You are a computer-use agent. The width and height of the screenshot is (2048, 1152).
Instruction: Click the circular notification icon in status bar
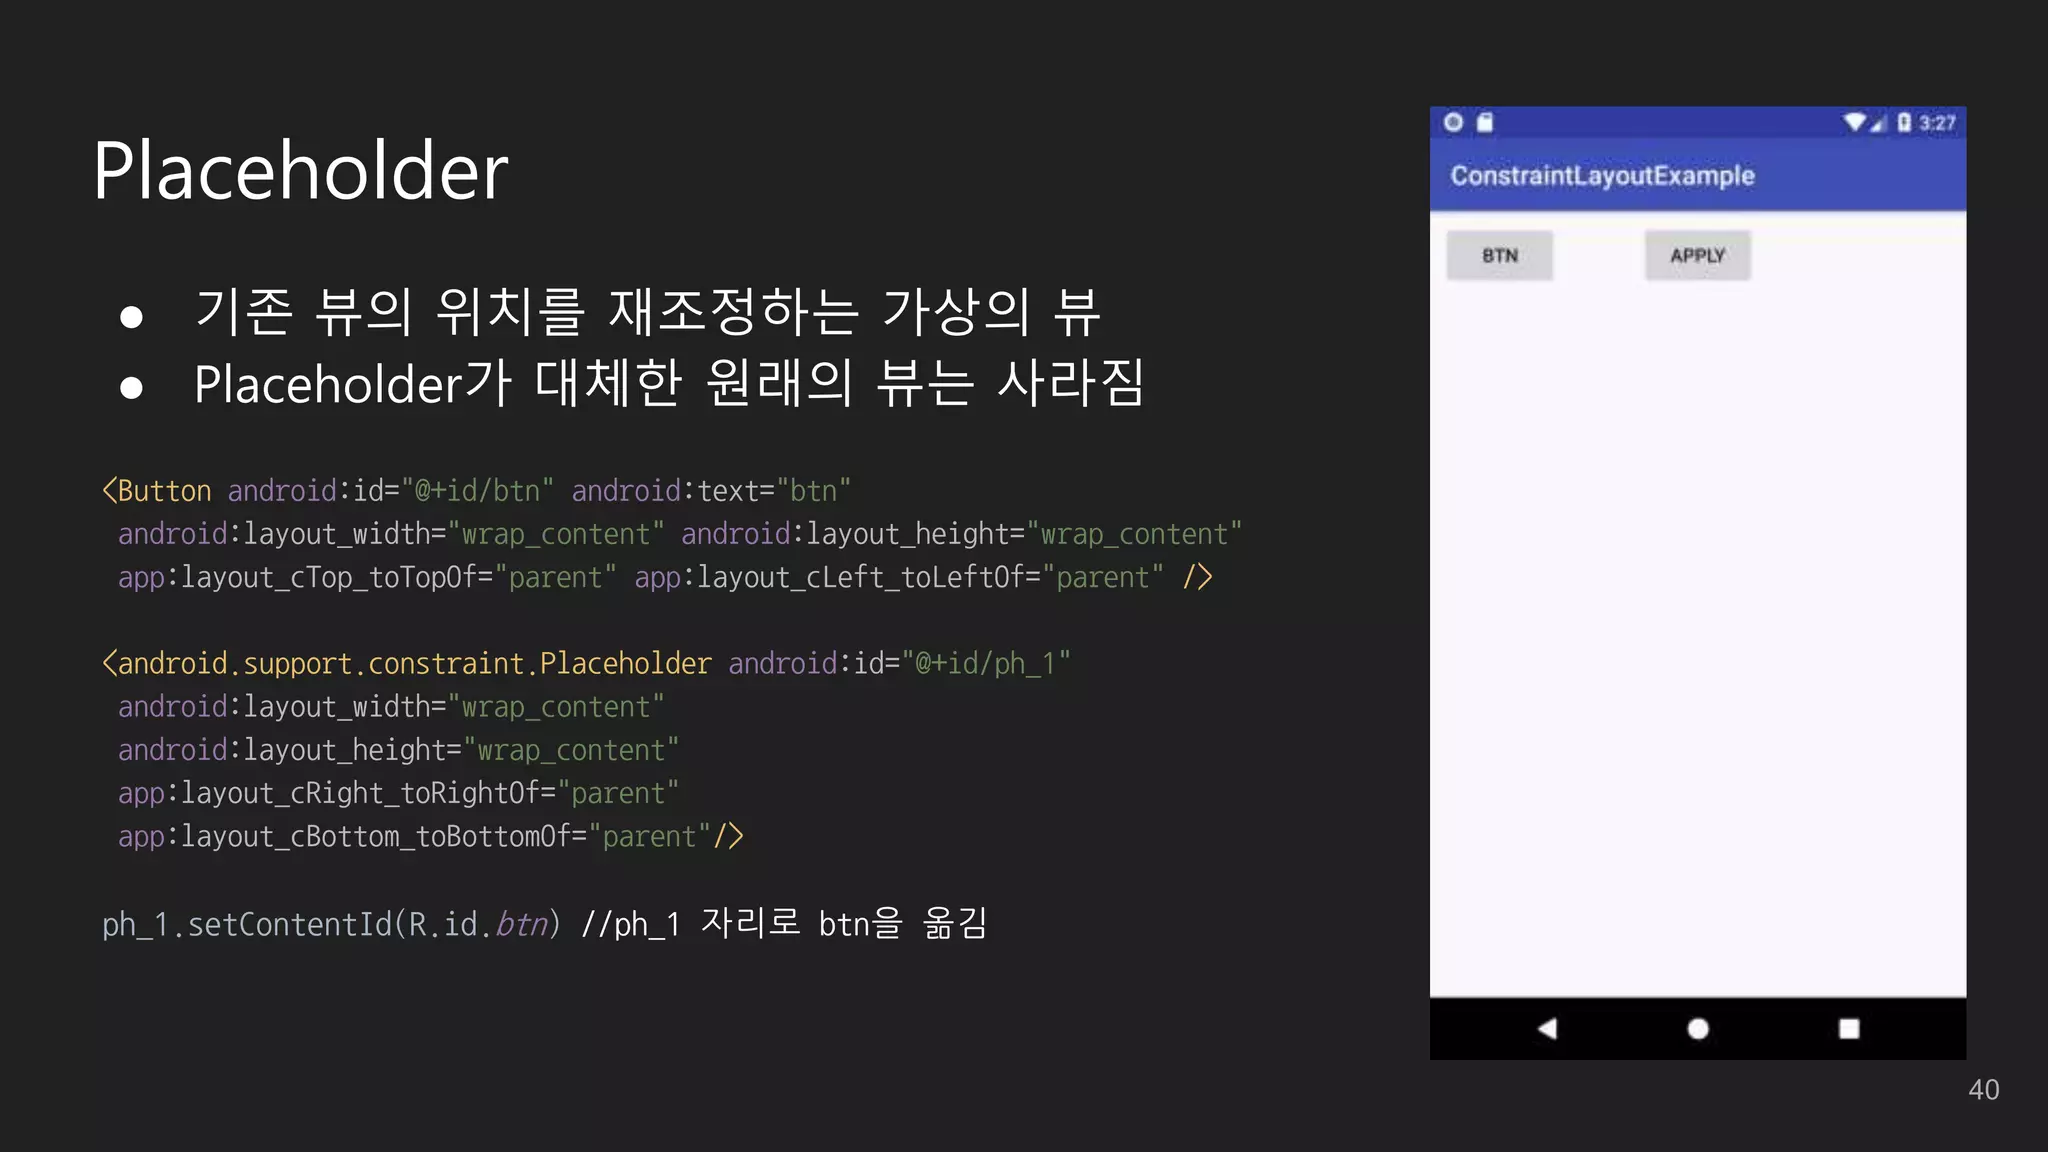pos(1453,122)
